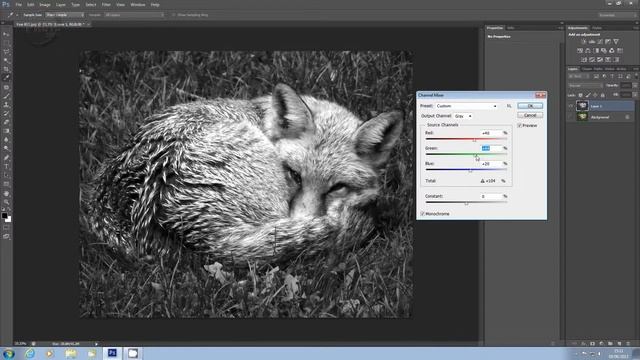640x360 pixels.
Task: Add a Curves adjustment
Action: (x=600, y=42)
